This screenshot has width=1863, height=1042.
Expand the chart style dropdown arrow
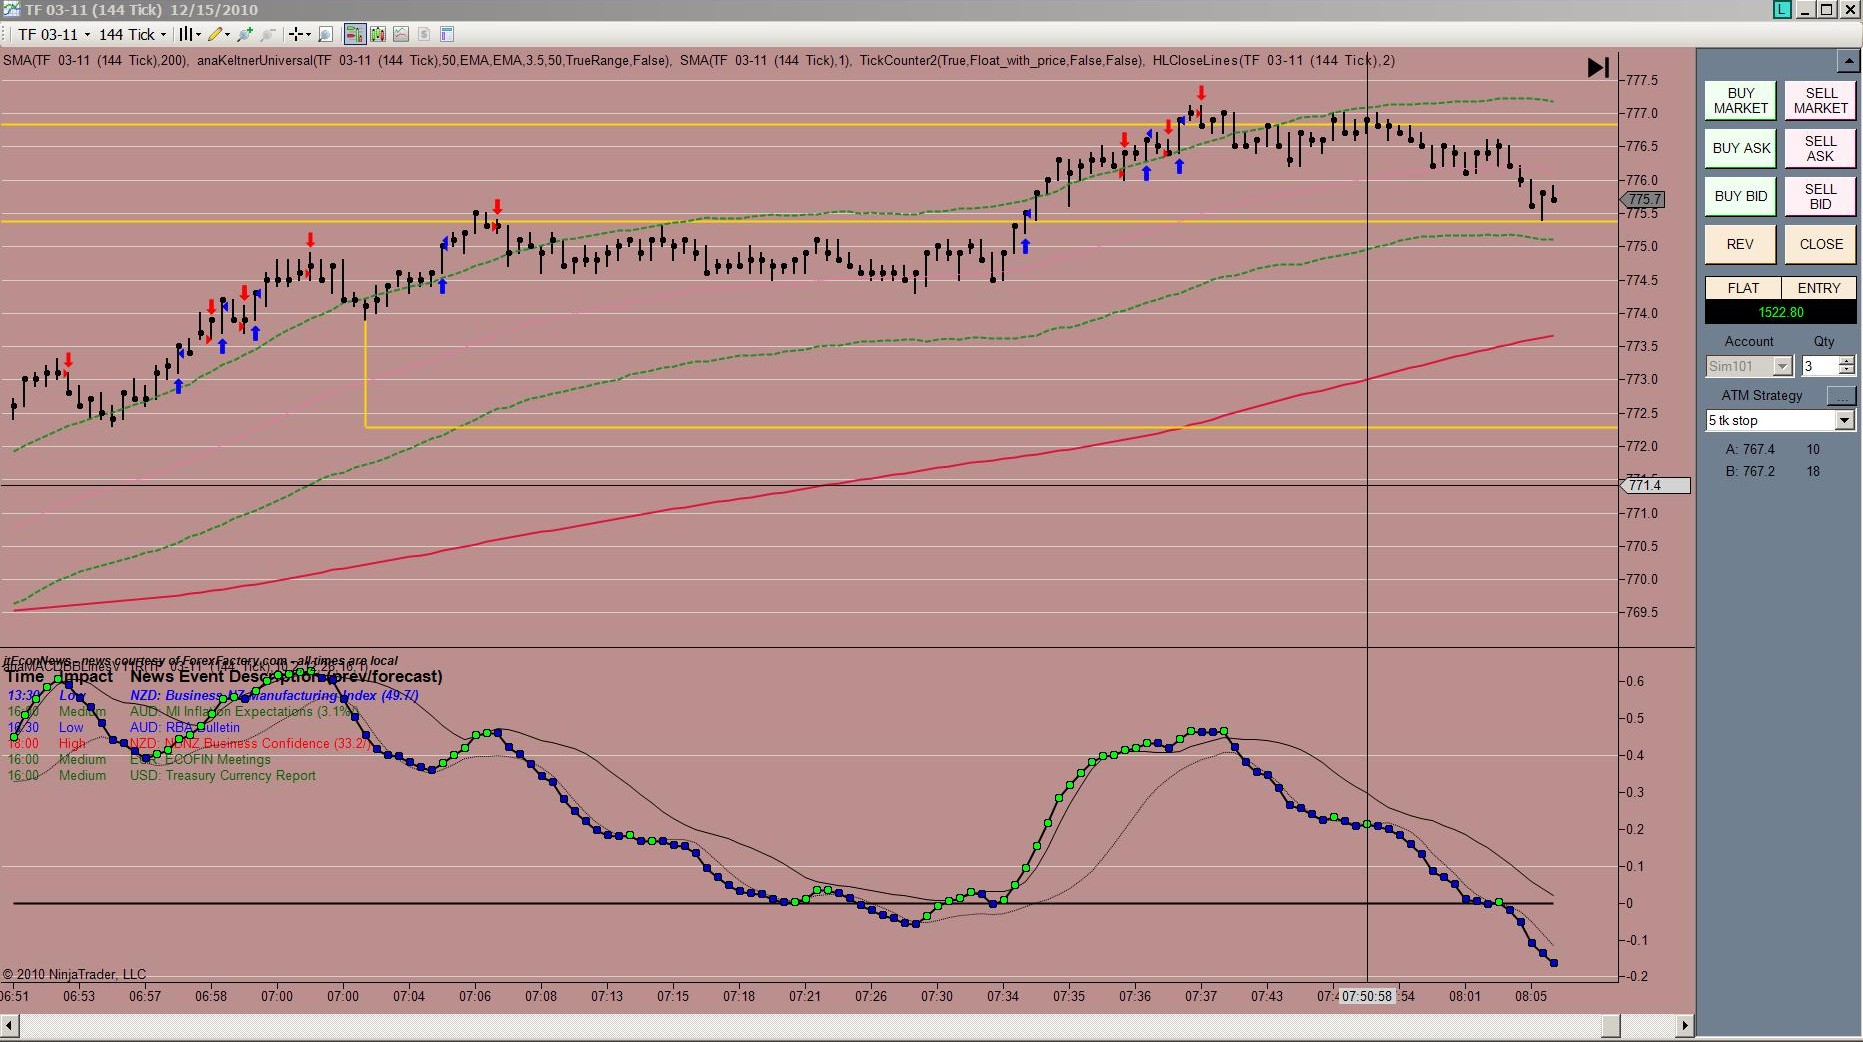pyautogui.click(x=198, y=35)
